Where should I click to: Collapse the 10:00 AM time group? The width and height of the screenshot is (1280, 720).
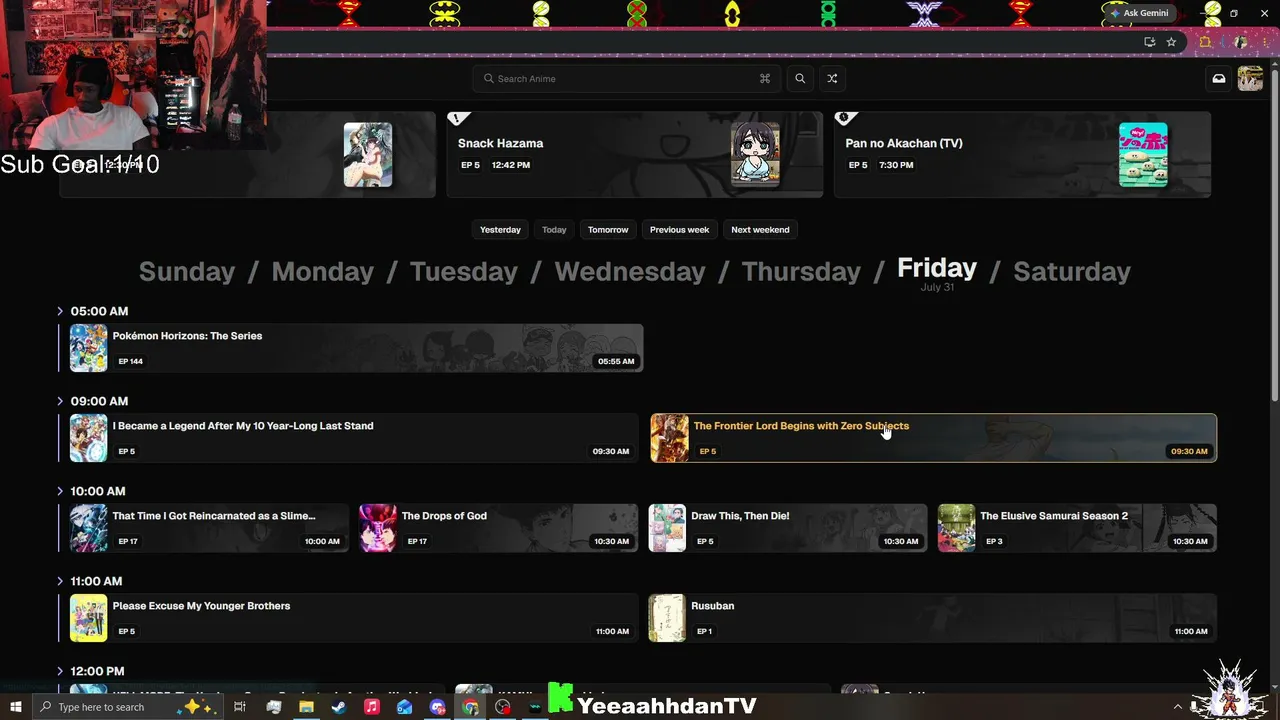click(60, 491)
